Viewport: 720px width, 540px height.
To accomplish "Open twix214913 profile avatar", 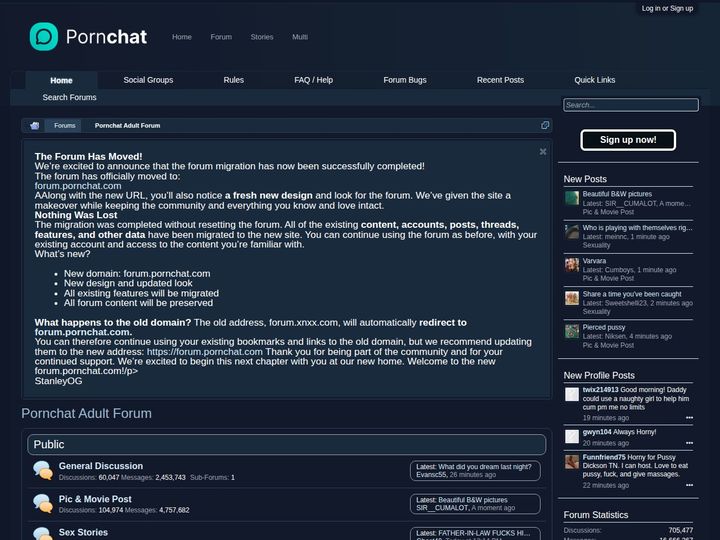I will coord(572,394).
